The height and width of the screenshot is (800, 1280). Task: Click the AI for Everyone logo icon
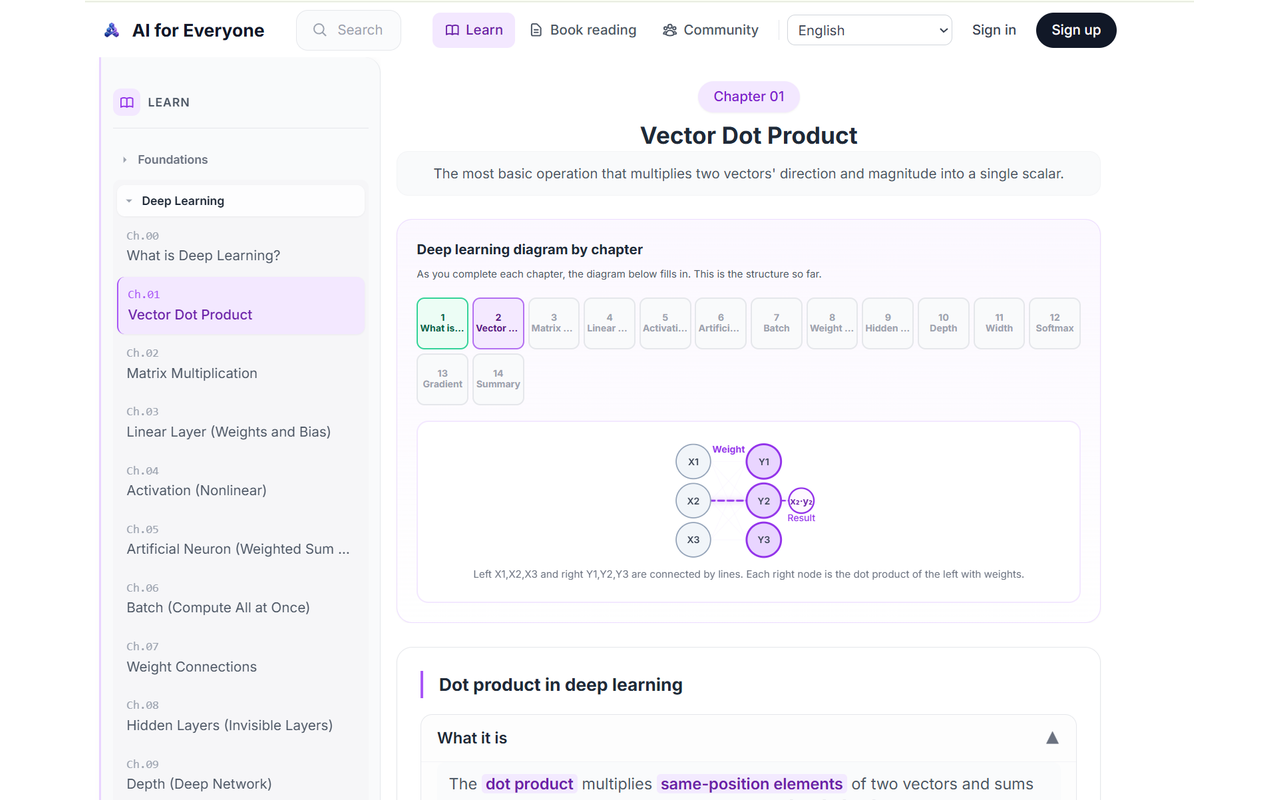coord(112,30)
